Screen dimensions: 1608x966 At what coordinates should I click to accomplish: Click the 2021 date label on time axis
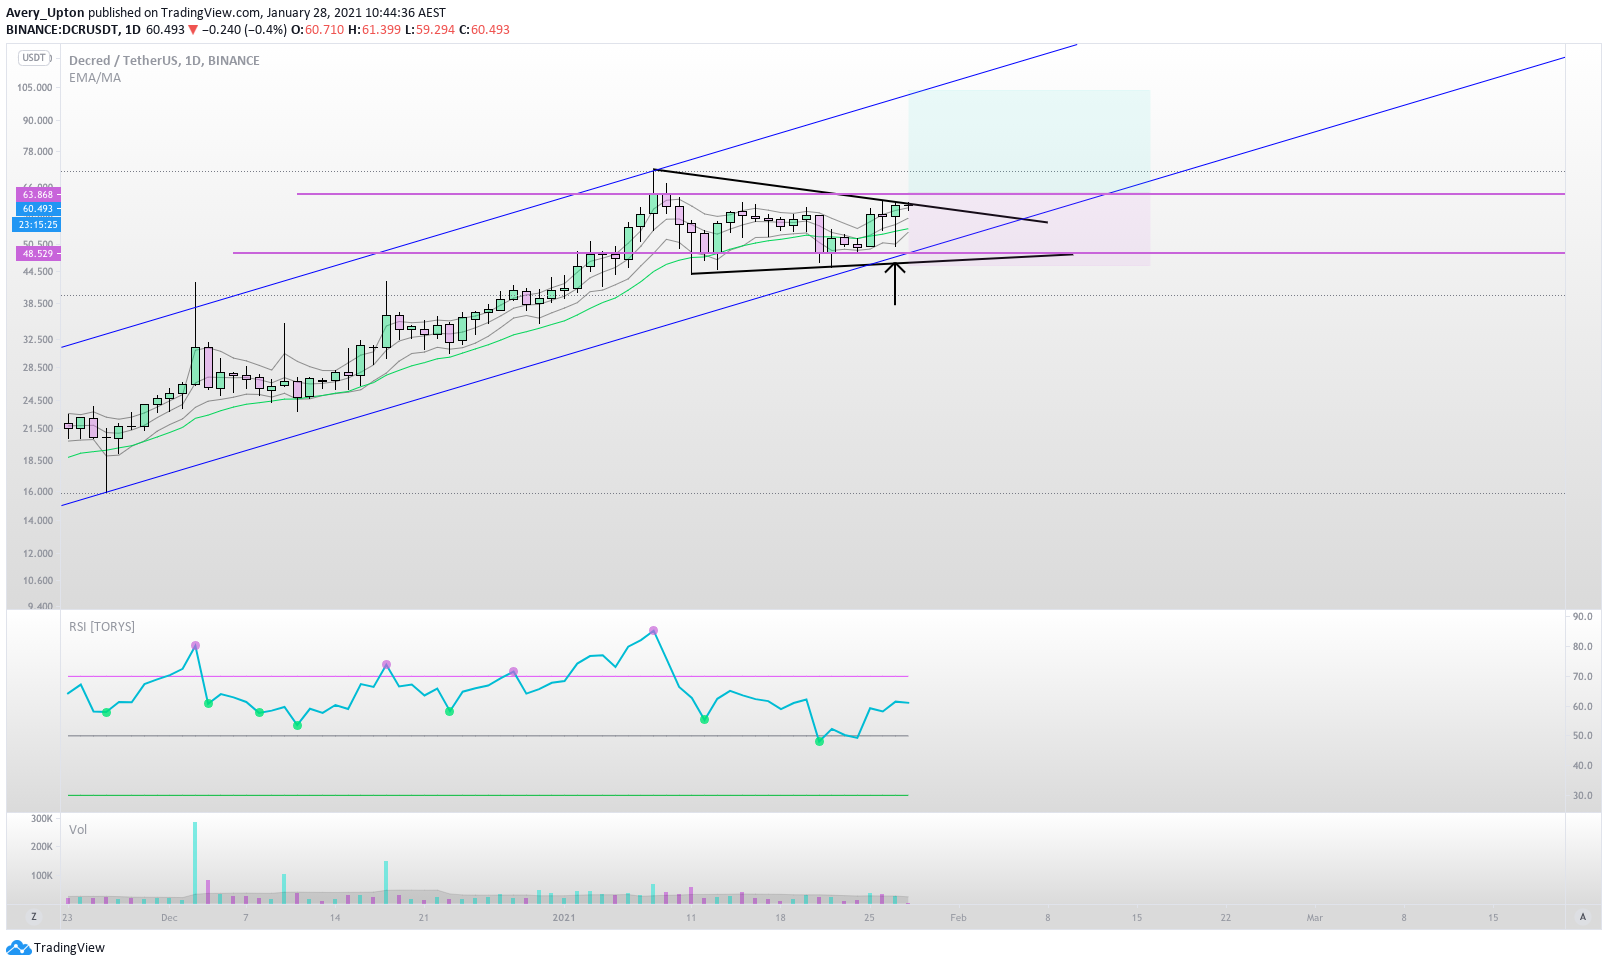pos(564,918)
